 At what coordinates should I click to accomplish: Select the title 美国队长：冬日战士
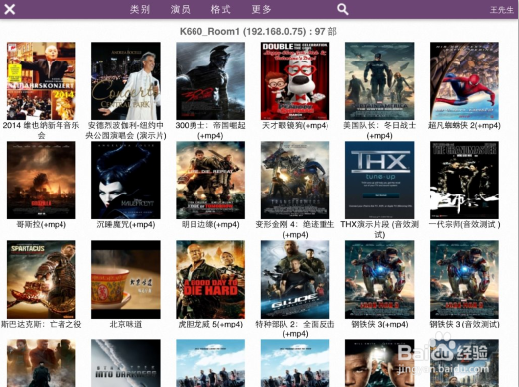380,125
